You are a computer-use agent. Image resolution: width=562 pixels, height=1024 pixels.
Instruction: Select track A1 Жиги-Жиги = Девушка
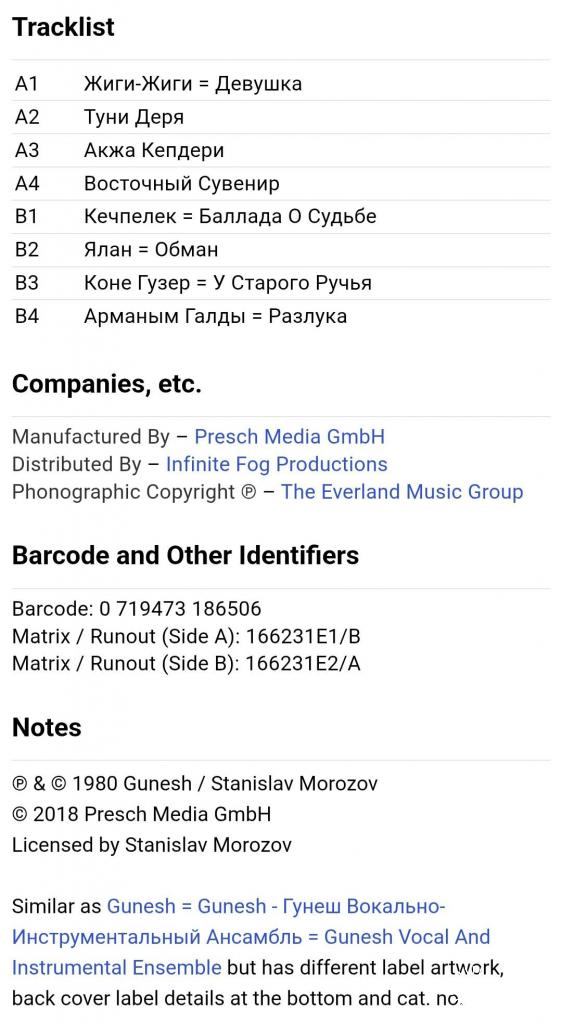tap(281, 84)
